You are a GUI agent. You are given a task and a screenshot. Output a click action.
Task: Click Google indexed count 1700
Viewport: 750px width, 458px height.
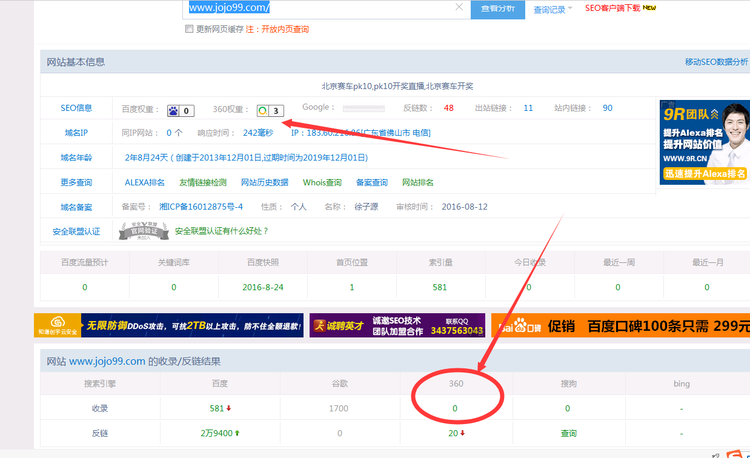click(x=339, y=408)
